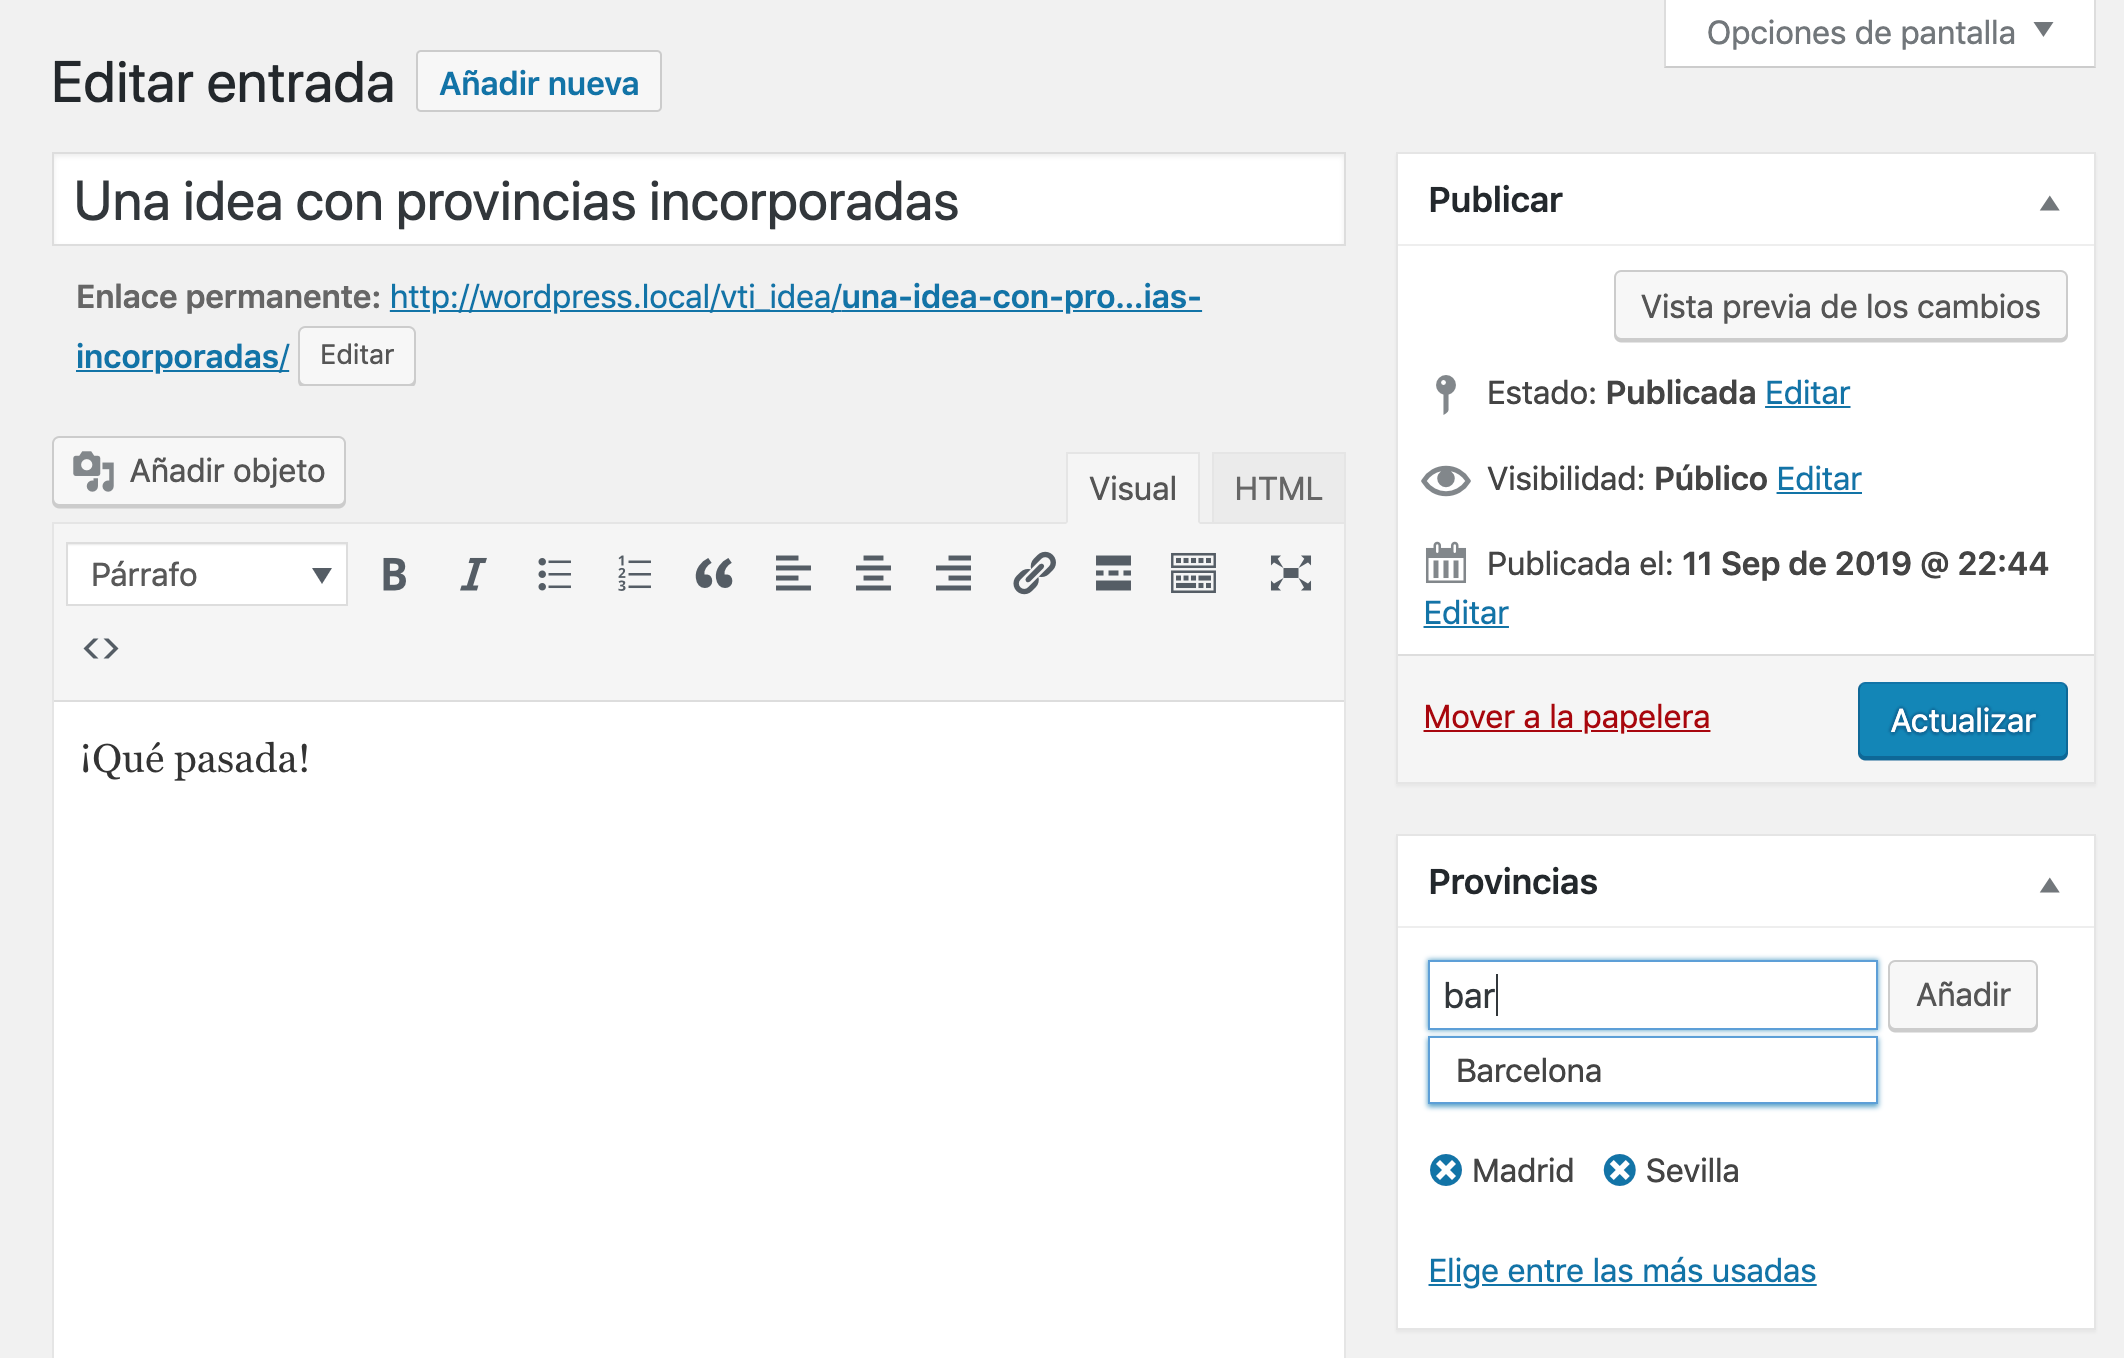Apply blockquote formatting
The width and height of the screenshot is (2124, 1358).
pos(713,575)
